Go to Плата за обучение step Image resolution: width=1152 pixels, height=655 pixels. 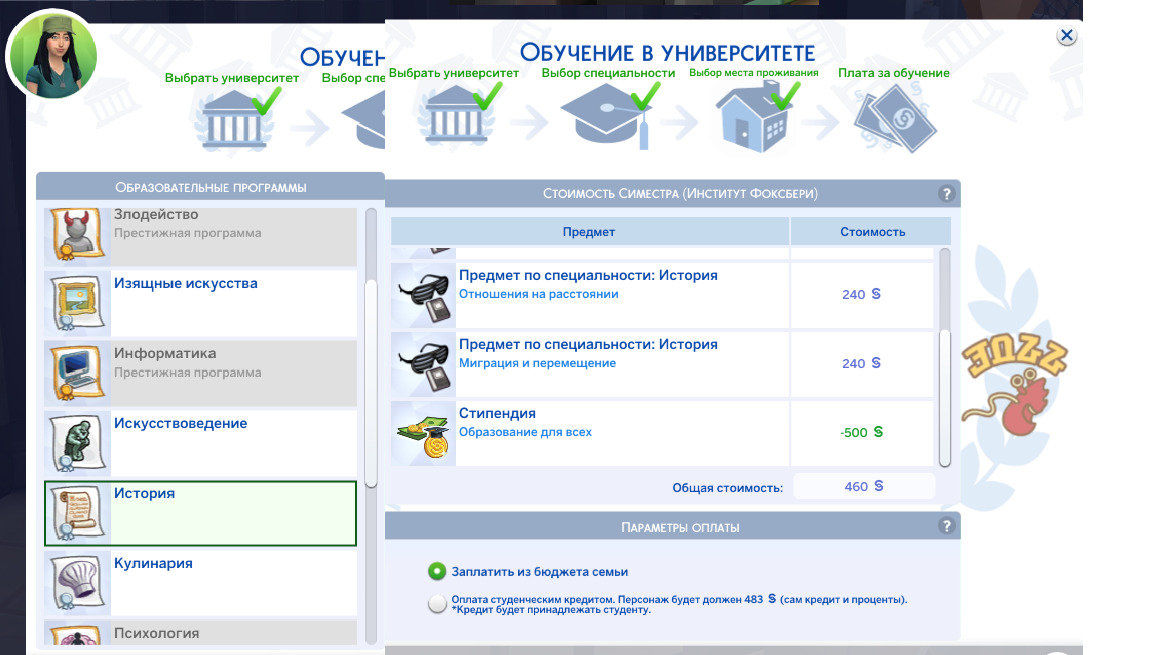point(893,73)
